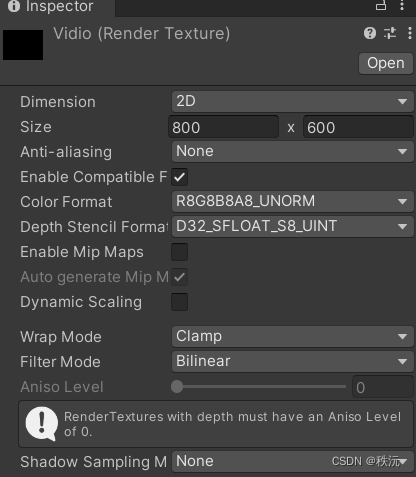Click the Open button

(x=386, y=63)
